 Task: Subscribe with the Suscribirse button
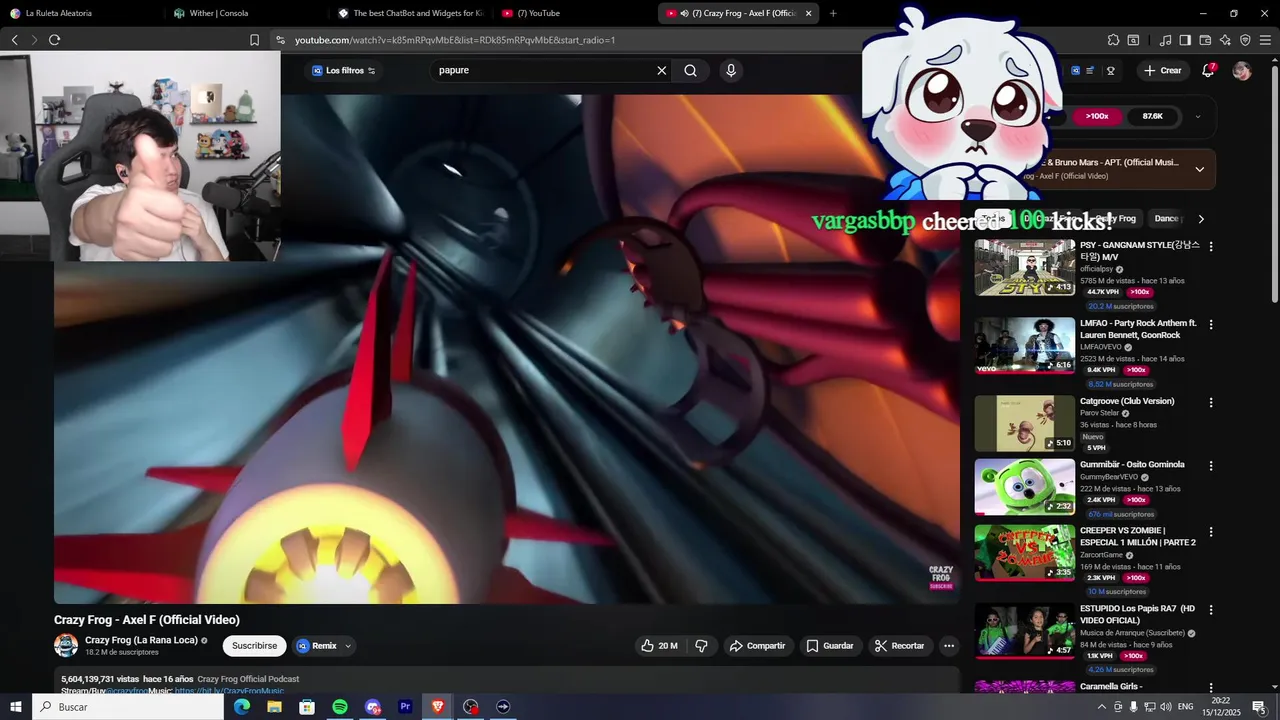coord(254,646)
